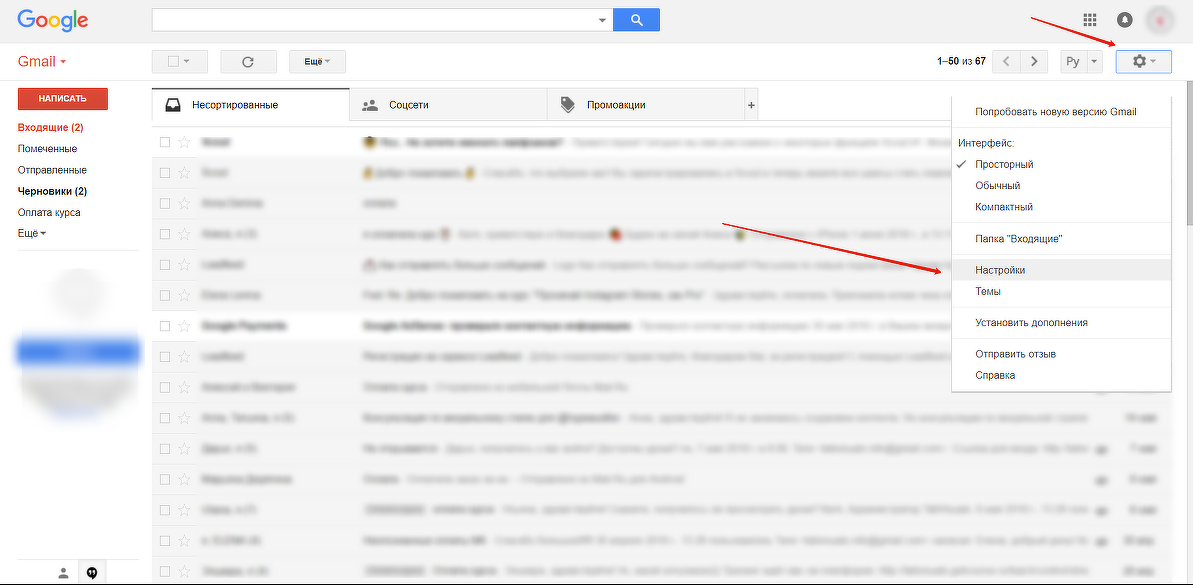Viewport: 1193px width, 585px height.
Task: Open the Gmail product switcher dropdown
Action: (42, 62)
